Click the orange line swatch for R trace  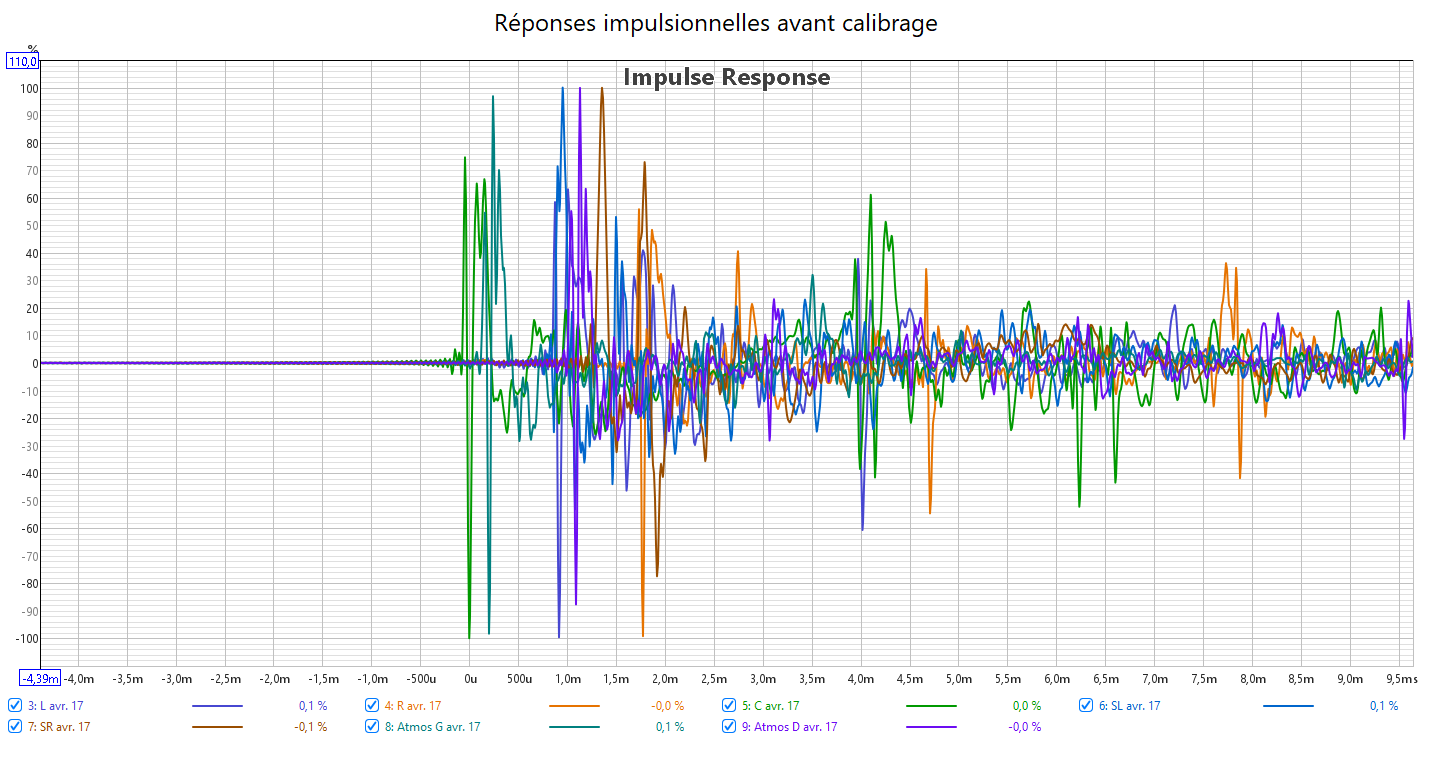[574, 706]
